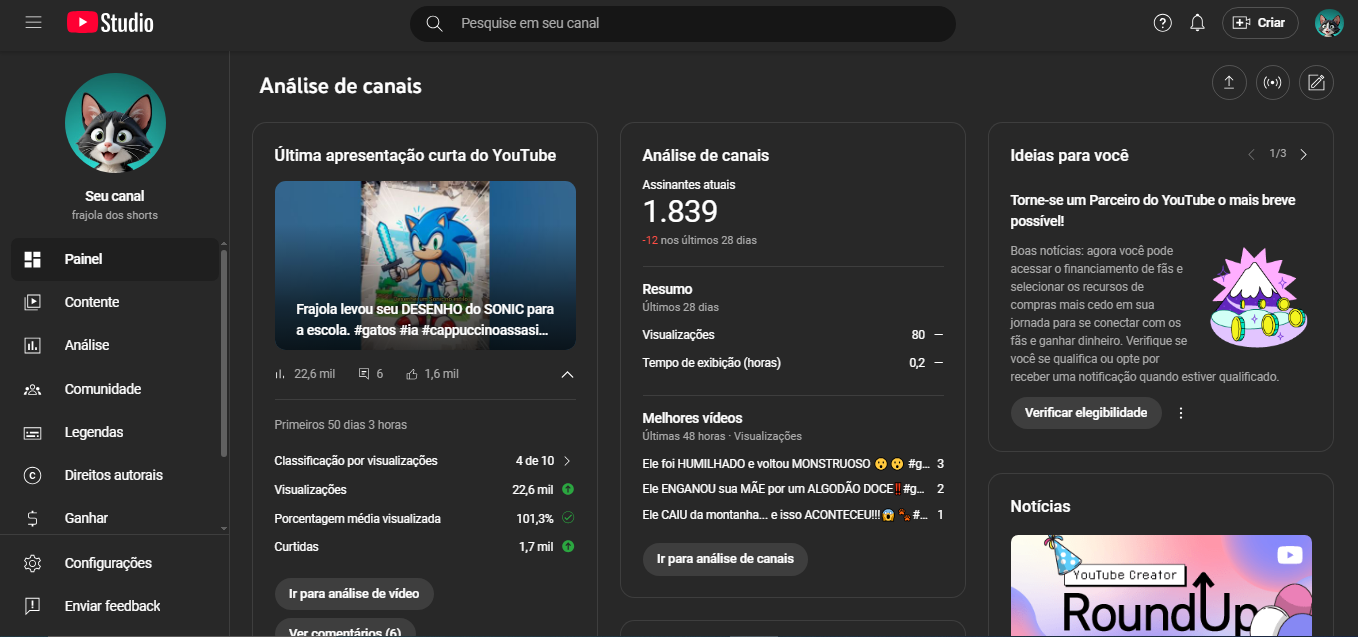Screen dimensions: 1358x637
Task: Click Ver comentários (6) button
Action: (345, 630)
